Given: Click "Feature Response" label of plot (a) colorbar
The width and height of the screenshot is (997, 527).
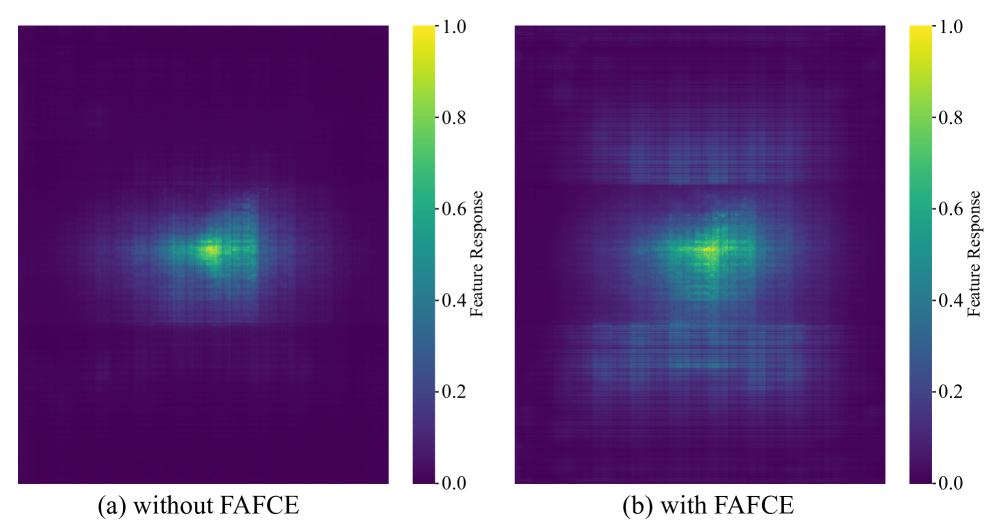Looking at the screenshot, I should (477, 254).
